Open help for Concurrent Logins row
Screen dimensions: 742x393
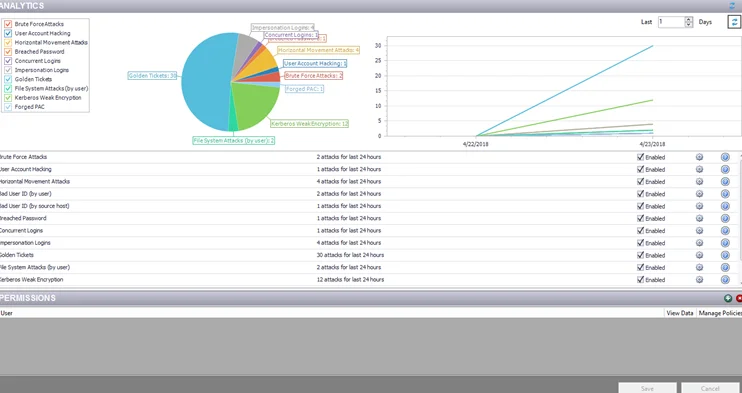tap(725, 231)
